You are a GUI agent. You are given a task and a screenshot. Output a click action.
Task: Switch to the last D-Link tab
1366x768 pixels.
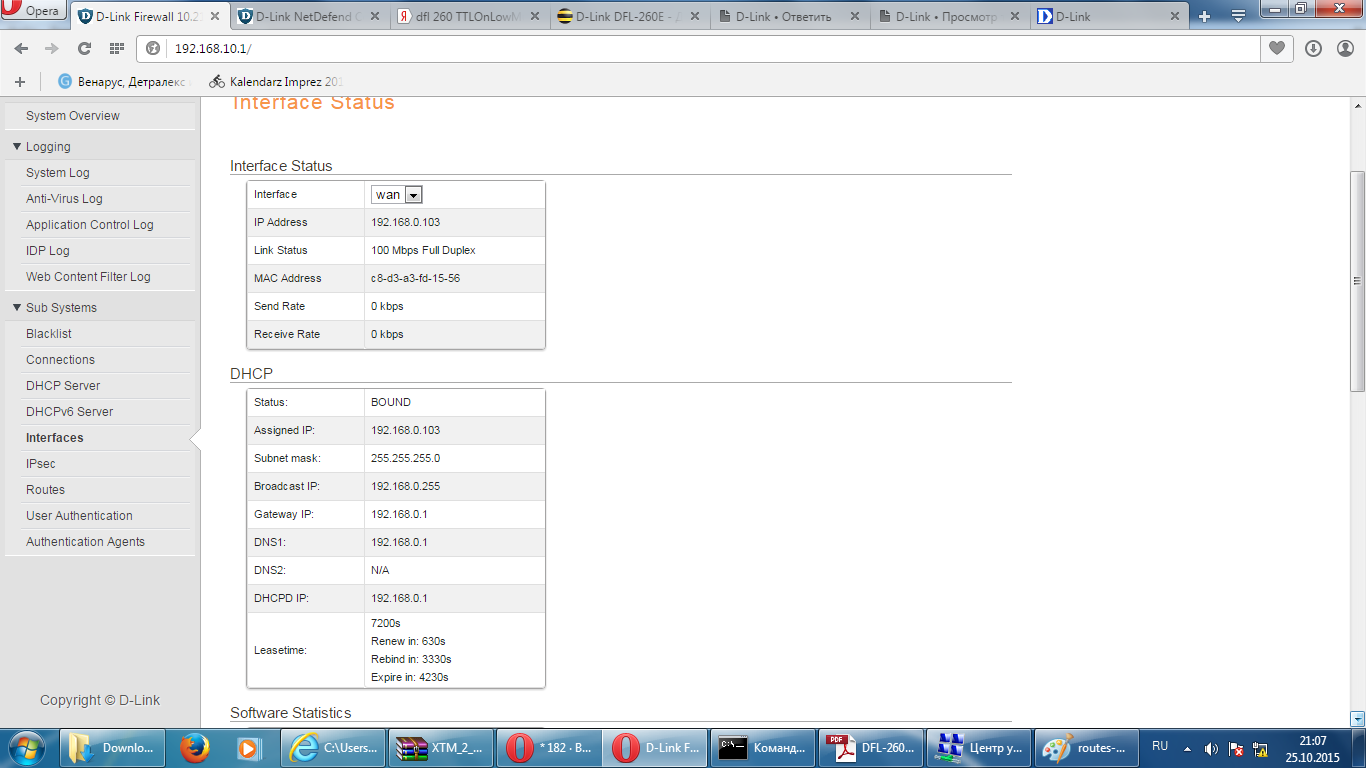(1110, 17)
